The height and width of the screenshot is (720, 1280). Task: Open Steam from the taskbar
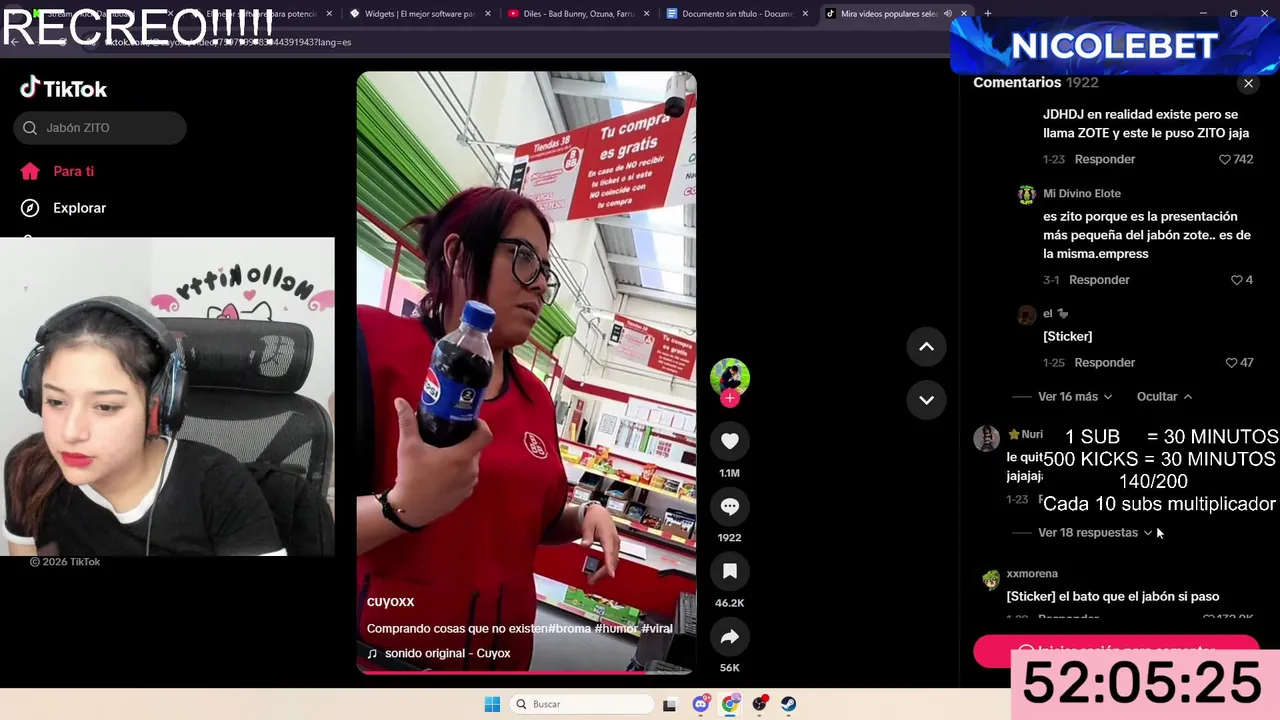789,704
